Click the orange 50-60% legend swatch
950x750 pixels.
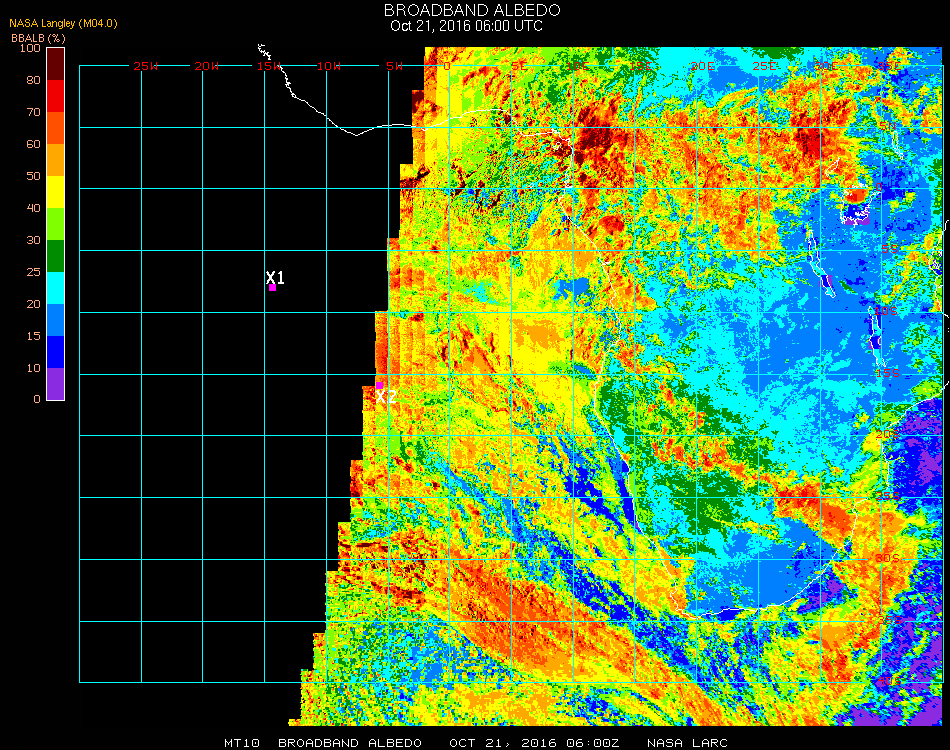click(x=56, y=160)
